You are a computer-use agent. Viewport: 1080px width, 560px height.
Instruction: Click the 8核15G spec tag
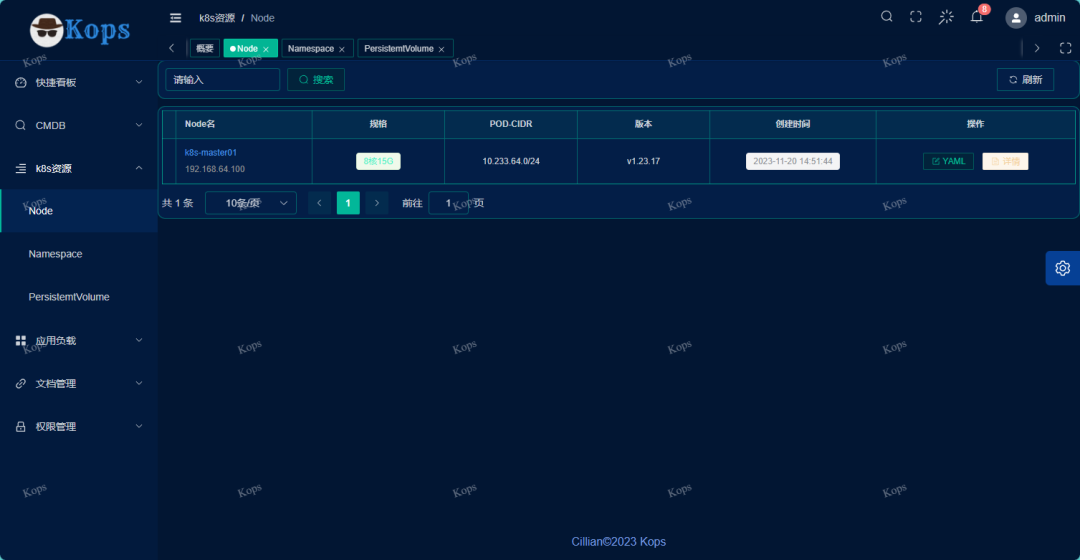378,161
